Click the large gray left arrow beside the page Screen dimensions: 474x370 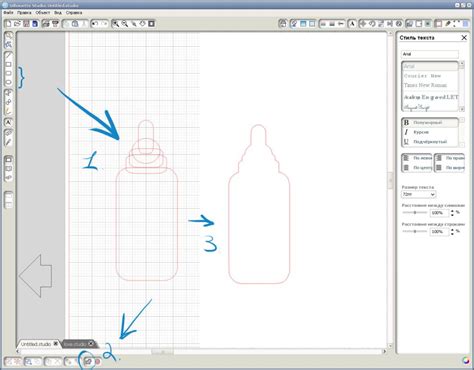(x=35, y=276)
